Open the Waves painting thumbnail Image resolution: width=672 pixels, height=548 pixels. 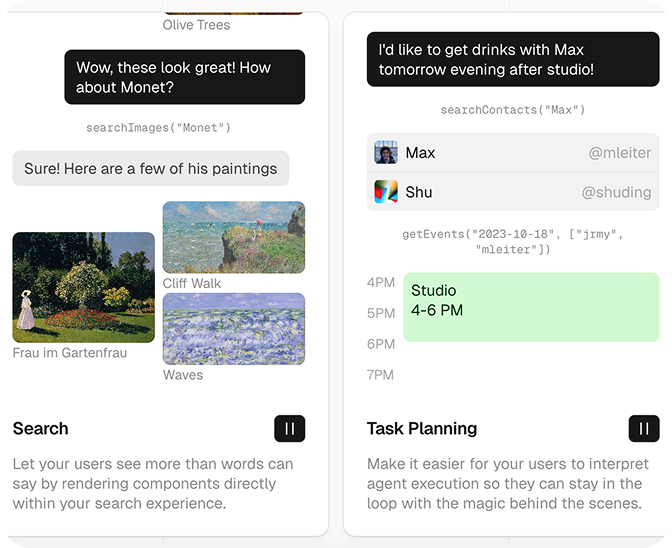tap(234, 329)
